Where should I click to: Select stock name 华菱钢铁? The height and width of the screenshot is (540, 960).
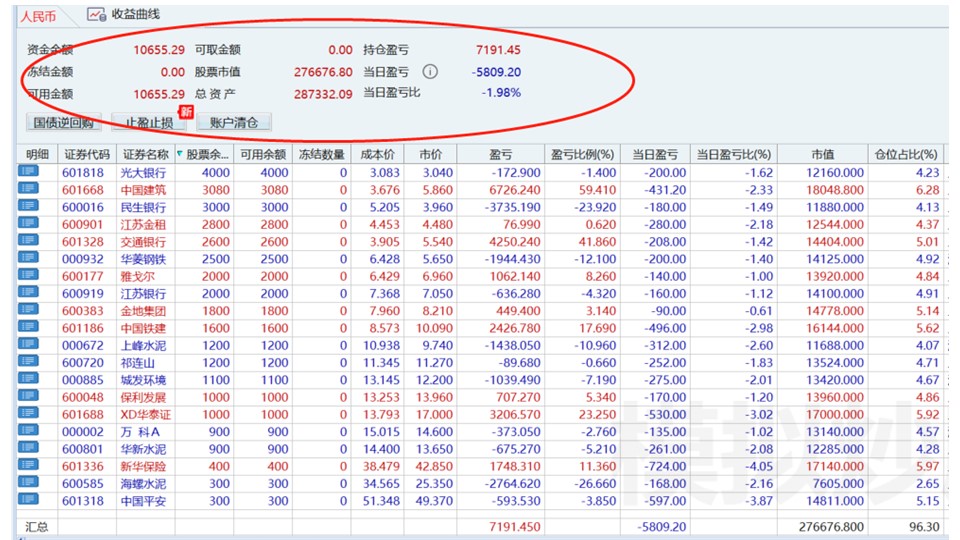[x=143, y=259]
